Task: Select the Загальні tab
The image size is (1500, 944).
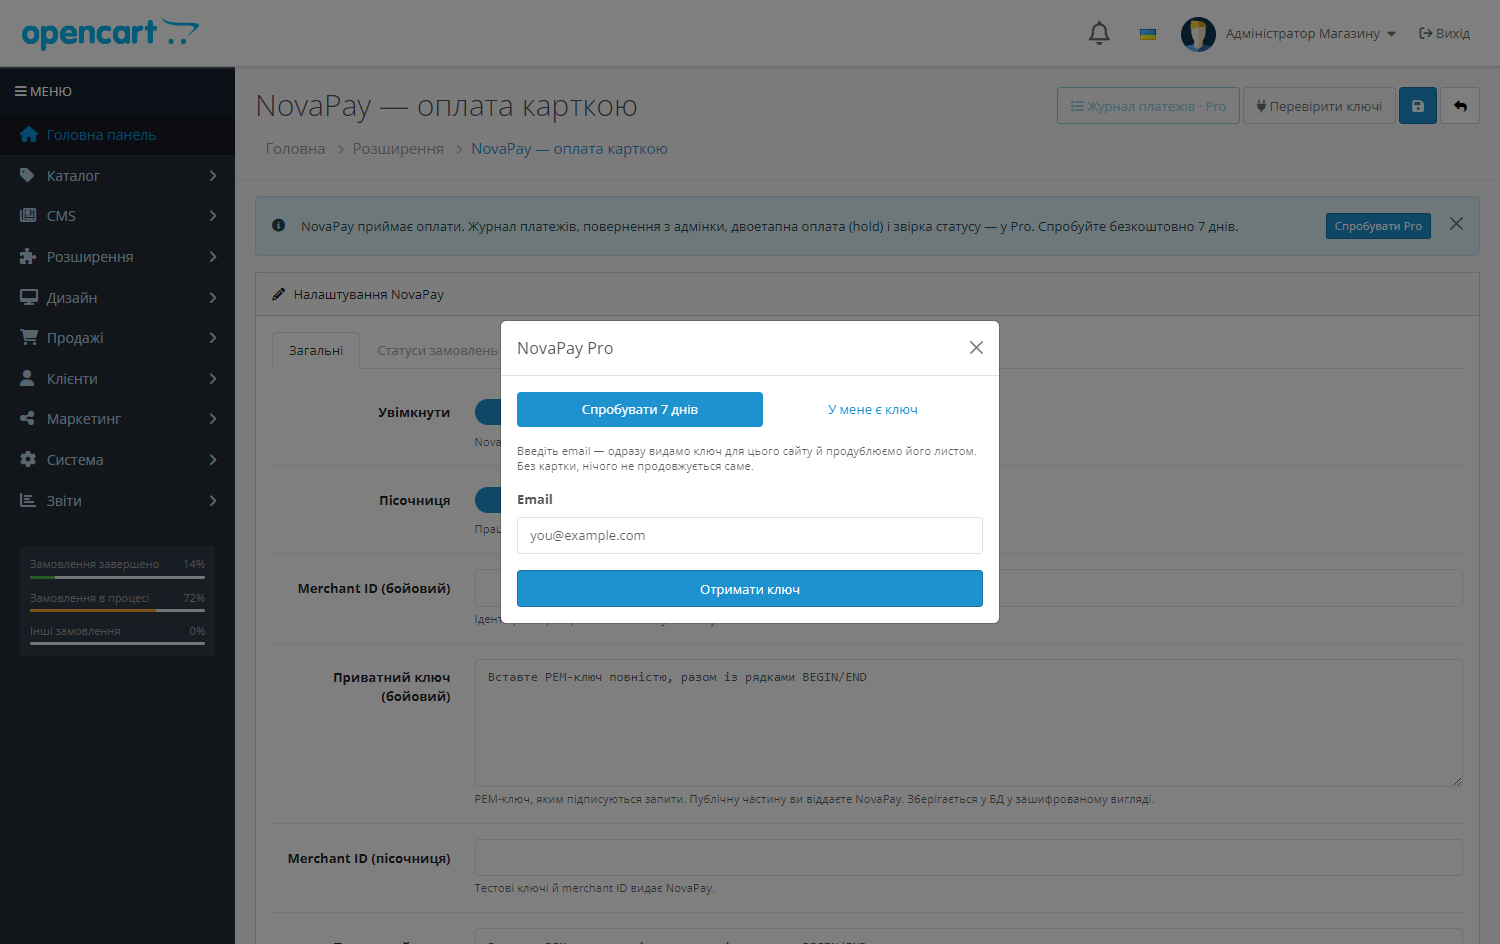Action: [x=316, y=351]
